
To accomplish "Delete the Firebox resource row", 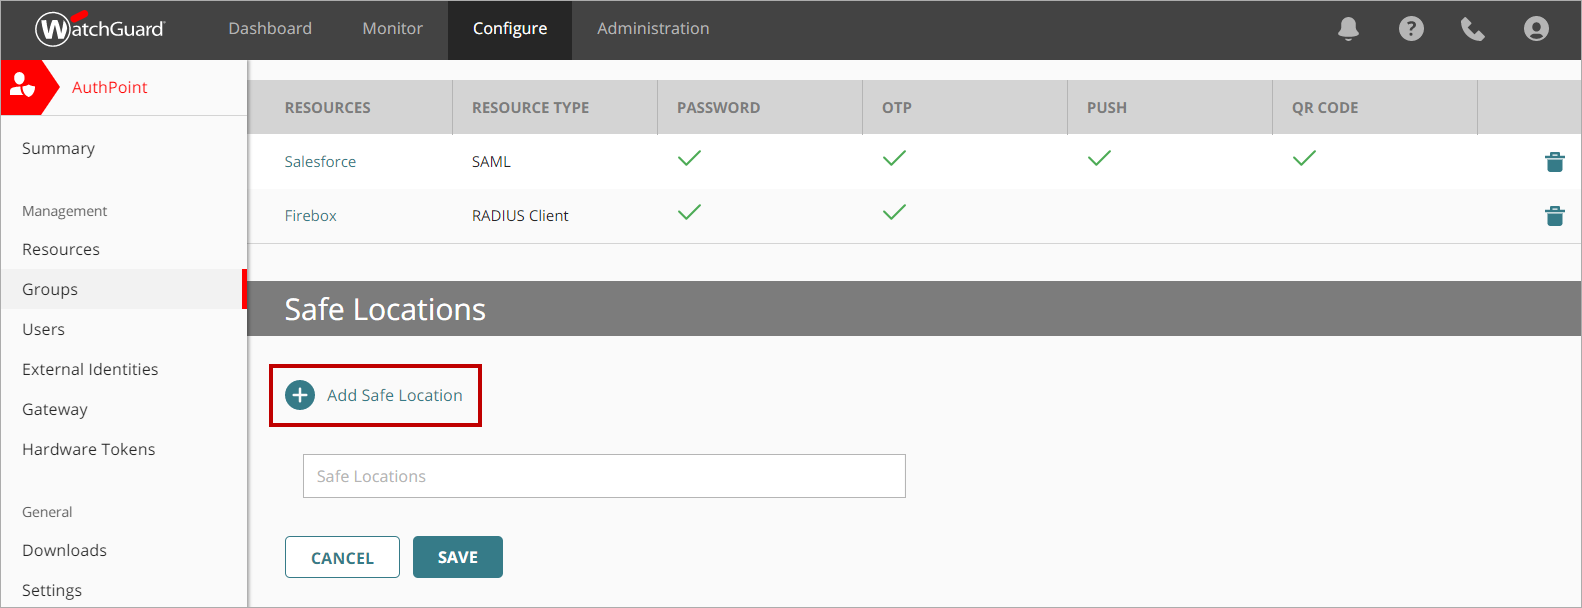I will click(x=1554, y=216).
